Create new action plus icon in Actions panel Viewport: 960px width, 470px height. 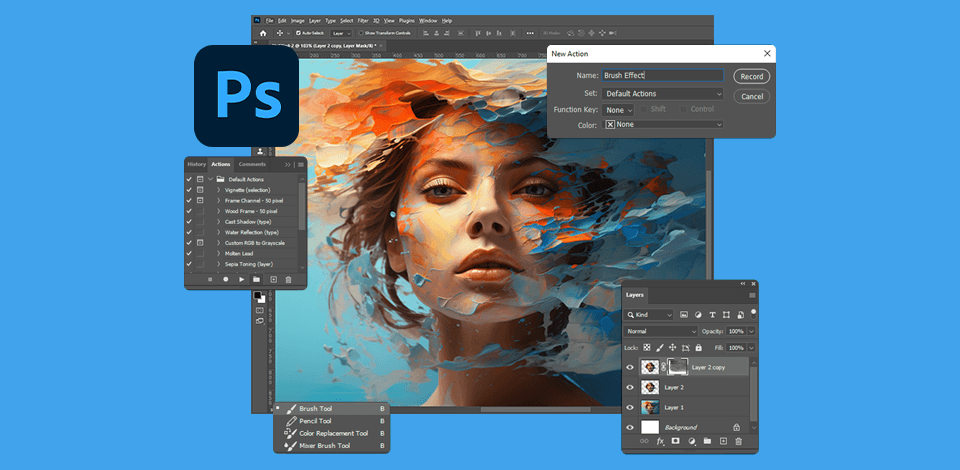(274, 279)
